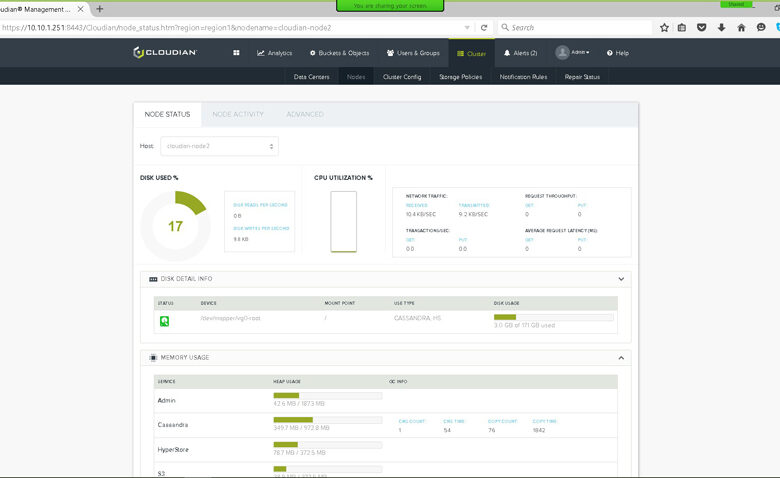Select the Nodes subtab
Image resolution: width=780 pixels, height=478 pixels.
click(356, 77)
